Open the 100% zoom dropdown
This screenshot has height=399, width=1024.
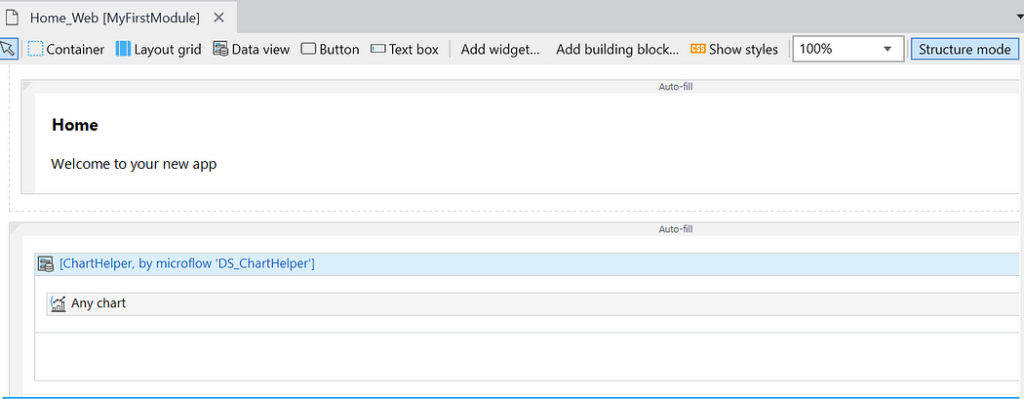[848, 49]
